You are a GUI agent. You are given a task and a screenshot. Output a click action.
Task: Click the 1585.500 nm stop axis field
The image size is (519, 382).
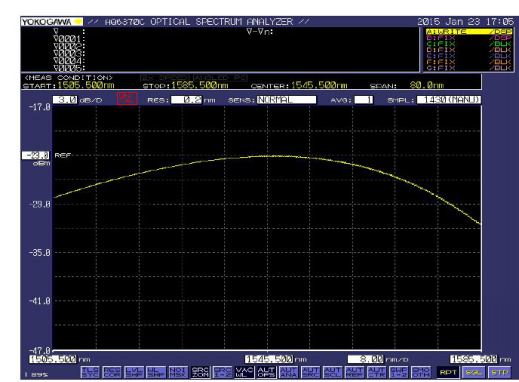[x=473, y=359]
